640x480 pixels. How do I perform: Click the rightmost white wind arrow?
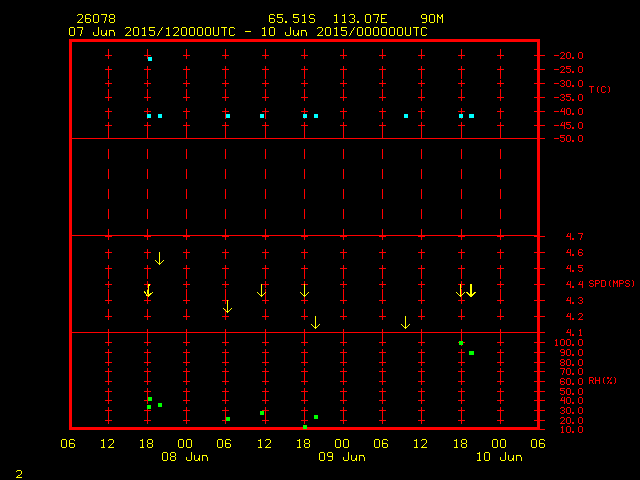click(405, 322)
